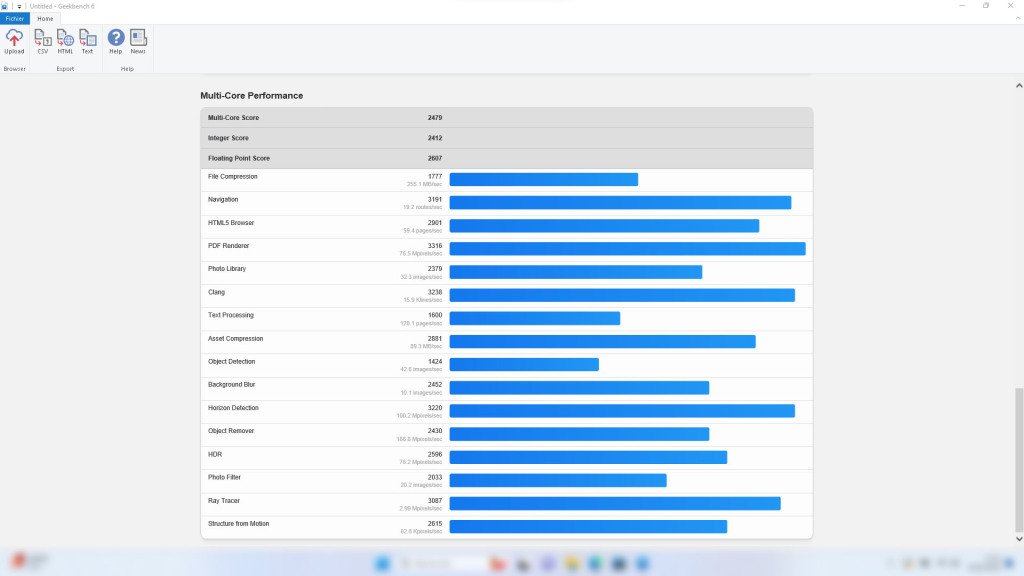Viewport: 1024px width, 576px height.
Task: Click the Ray Tracer label
Action: [x=223, y=501]
